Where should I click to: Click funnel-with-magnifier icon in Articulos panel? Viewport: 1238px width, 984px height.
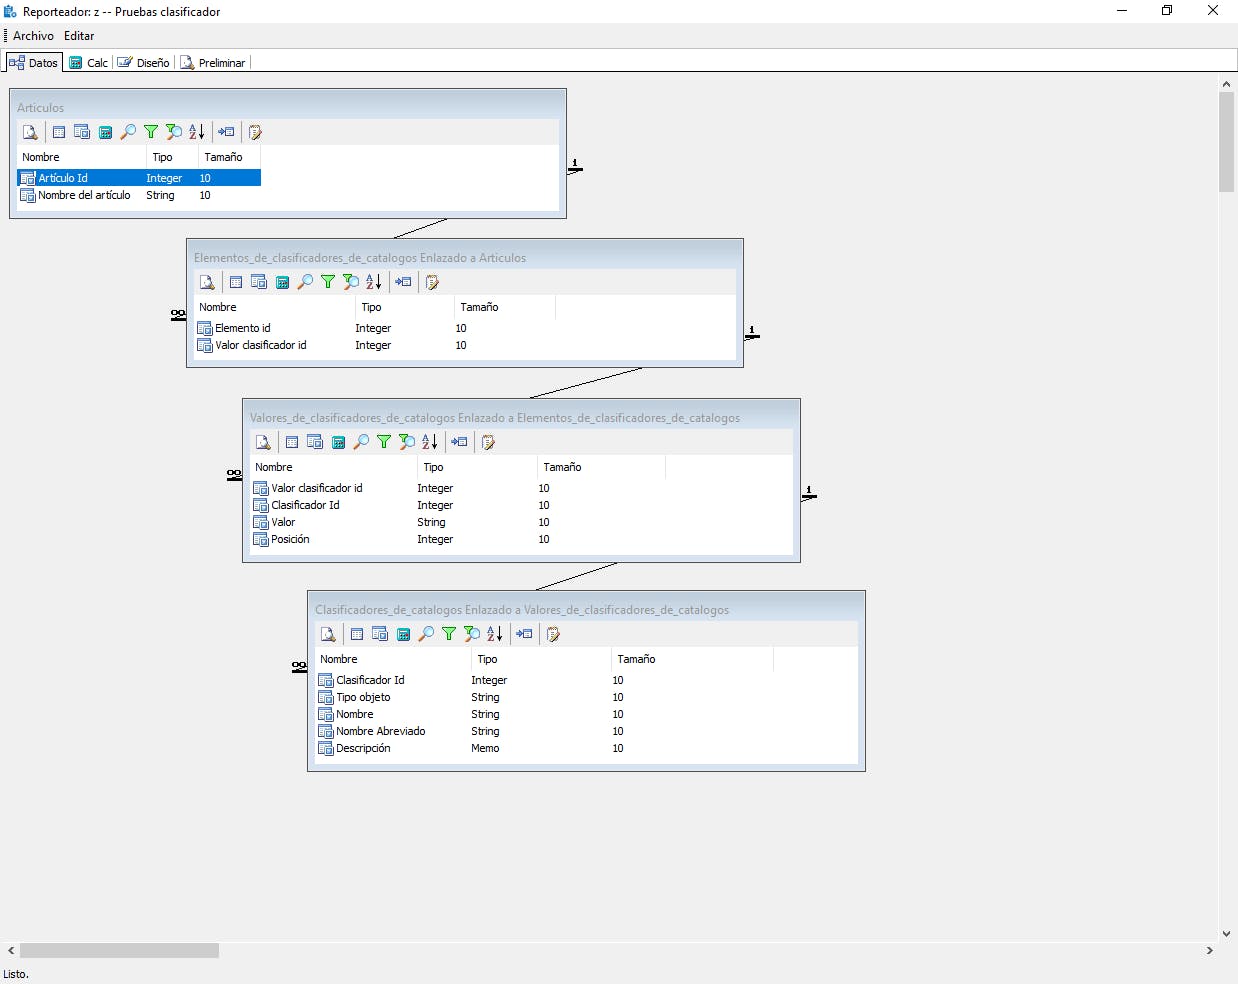[x=174, y=132]
